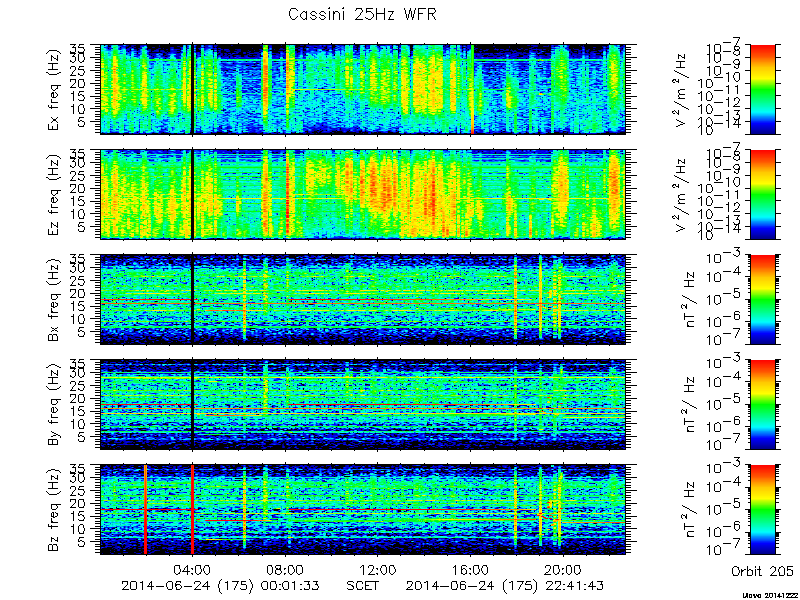The height and width of the screenshot is (600, 800).
Task: Click the Ez freq (Hz) spectrogram panel
Action: click(x=363, y=194)
